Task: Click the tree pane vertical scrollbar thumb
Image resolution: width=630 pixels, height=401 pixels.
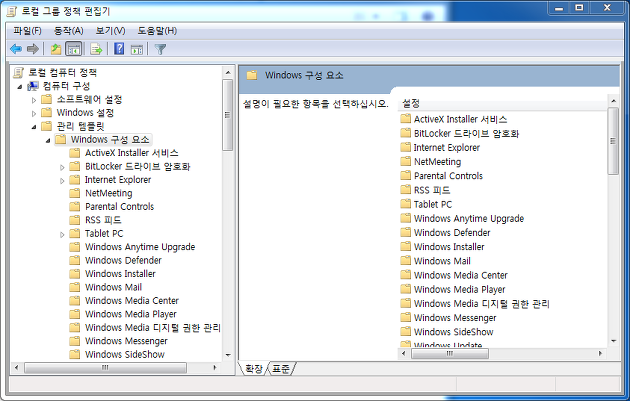Action: click(x=228, y=115)
